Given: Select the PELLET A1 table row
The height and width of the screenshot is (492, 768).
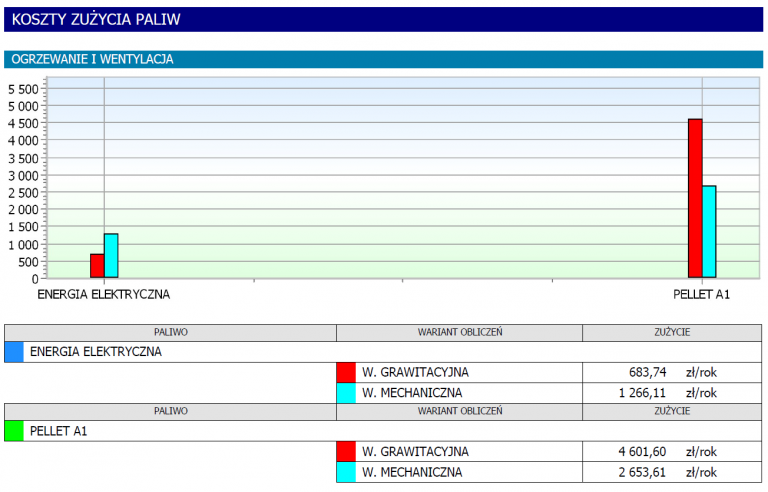Looking at the screenshot, I should tap(383, 431).
